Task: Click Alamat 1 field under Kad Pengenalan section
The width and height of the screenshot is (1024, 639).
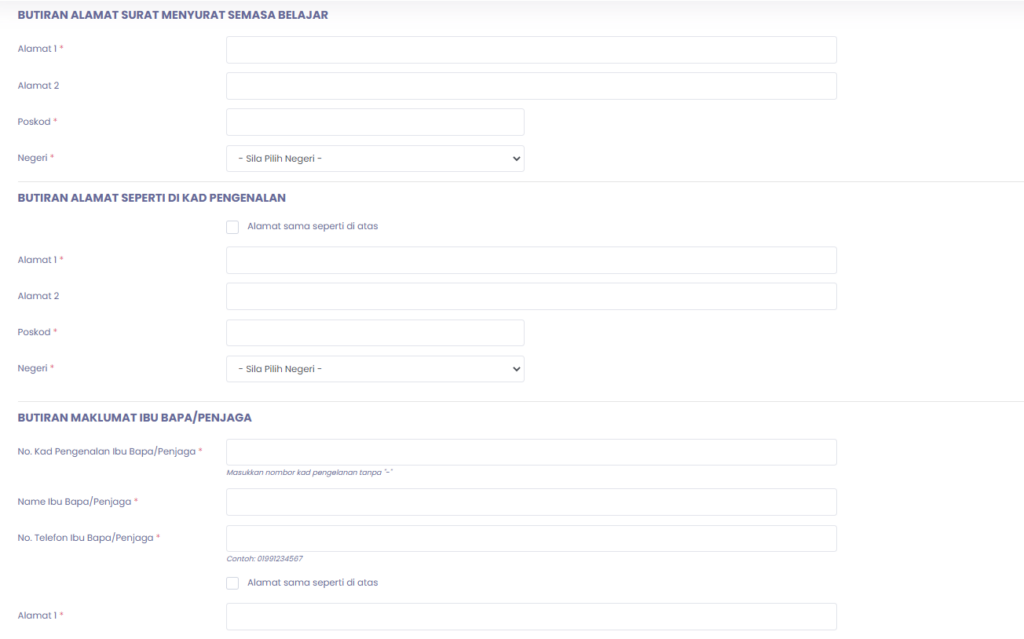Action: (531, 260)
